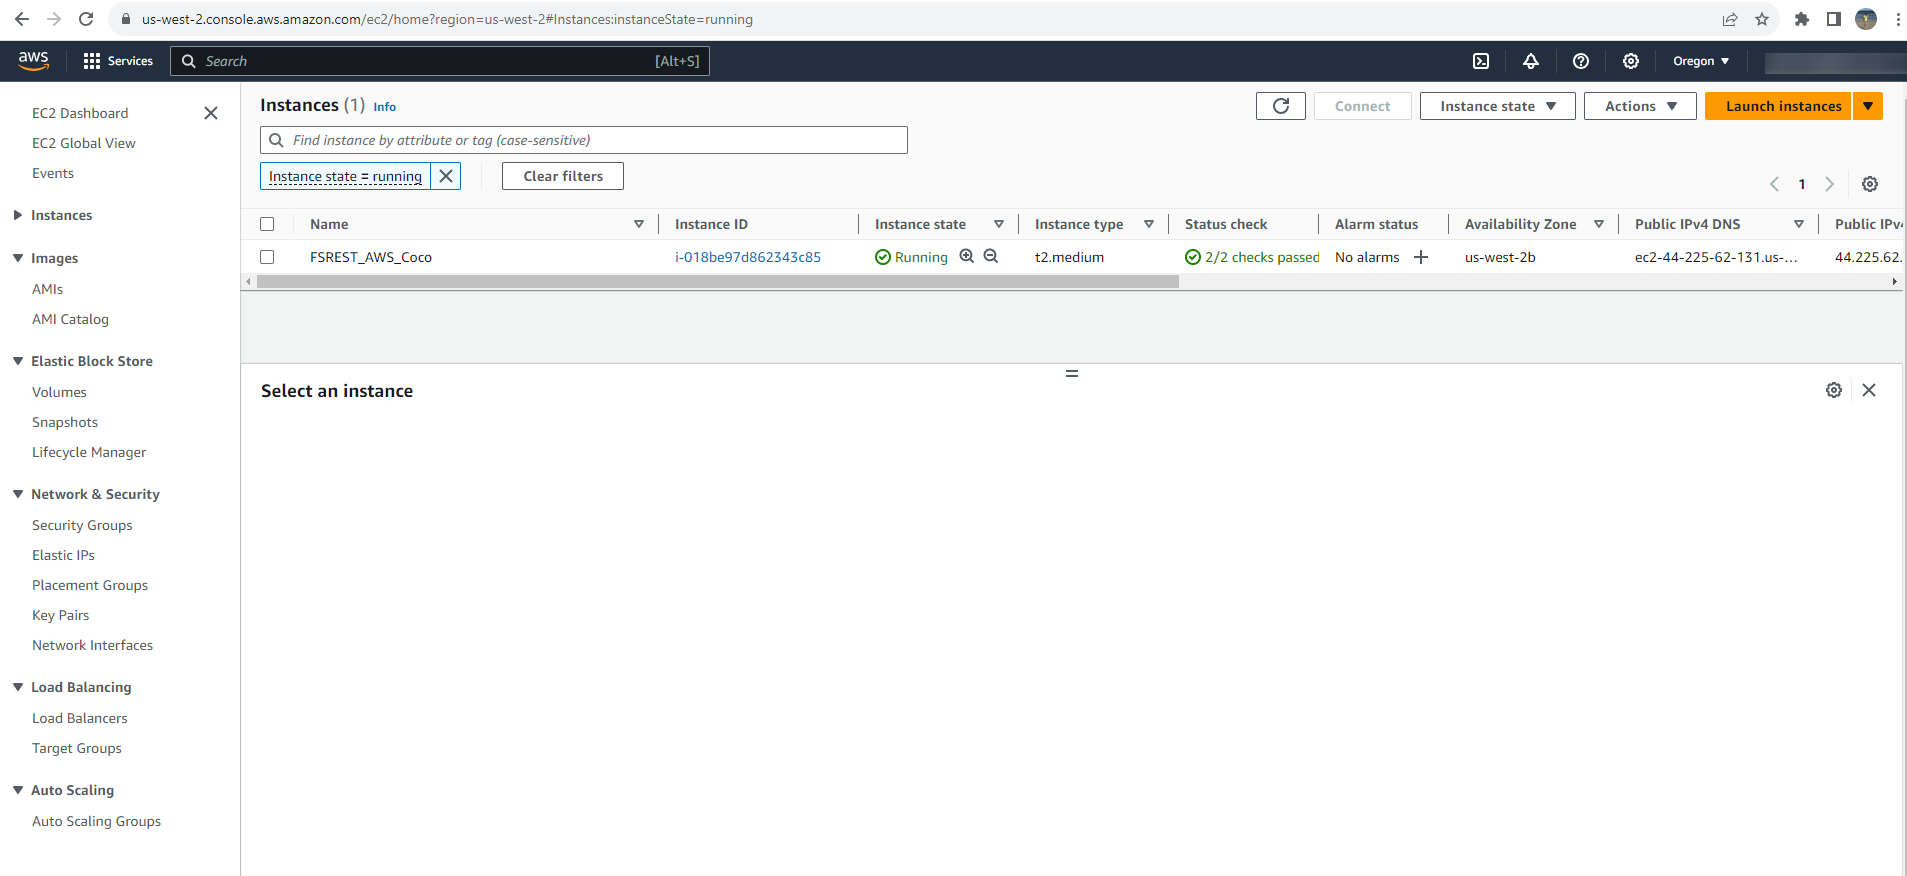Click the Clear filters button
Viewport: 1907px width, 876px height.
[563, 176]
